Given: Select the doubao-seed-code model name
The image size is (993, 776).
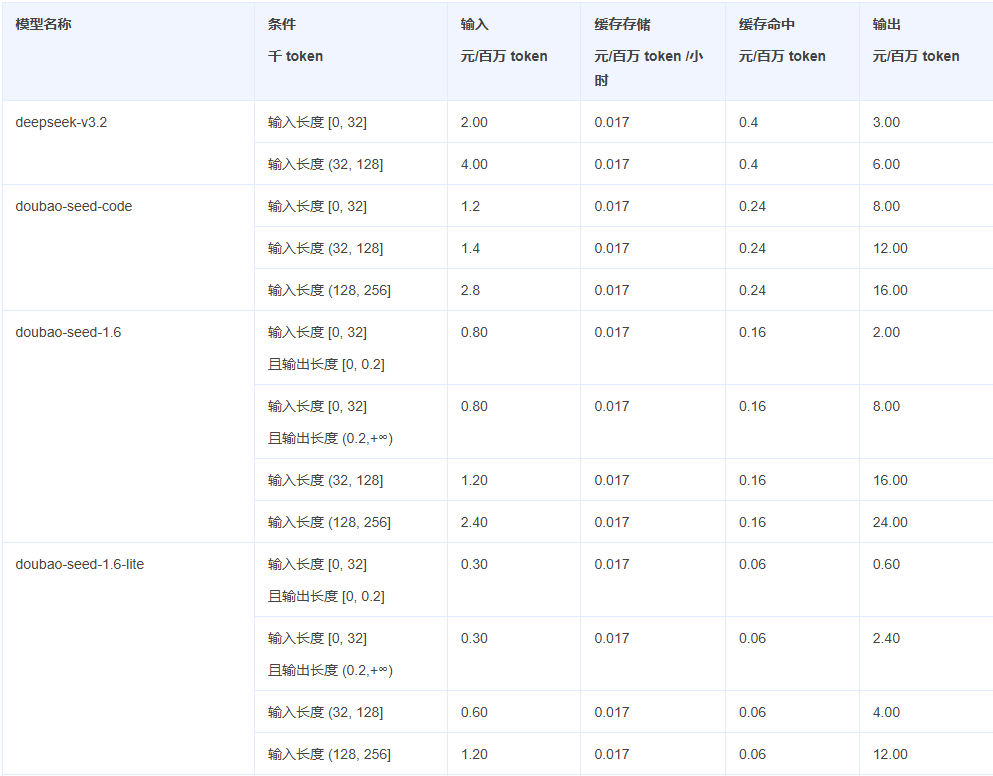Looking at the screenshot, I should coord(73,207).
